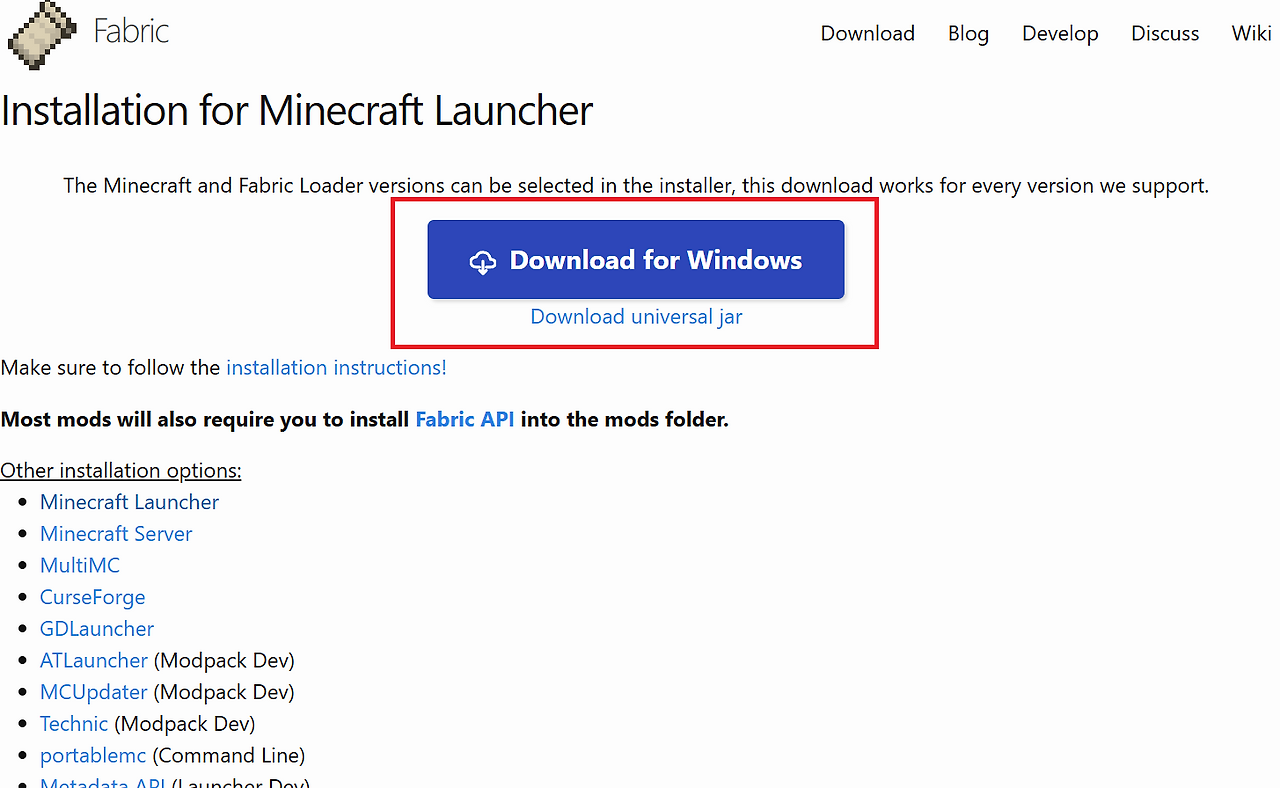Open the ATLauncher link
The height and width of the screenshot is (788, 1280).
94,661
